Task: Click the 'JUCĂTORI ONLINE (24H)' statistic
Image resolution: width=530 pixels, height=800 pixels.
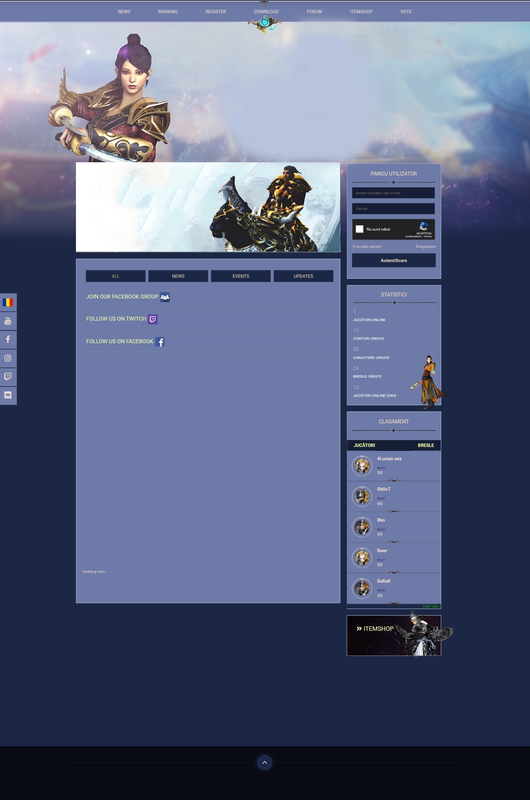Action: click(374, 395)
